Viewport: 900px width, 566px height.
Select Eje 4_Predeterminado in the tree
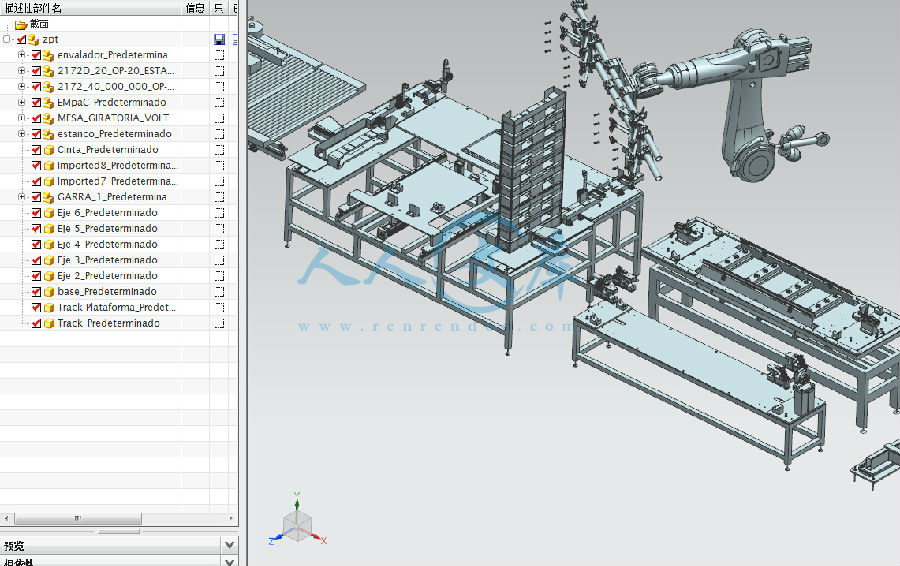pos(107,245)
